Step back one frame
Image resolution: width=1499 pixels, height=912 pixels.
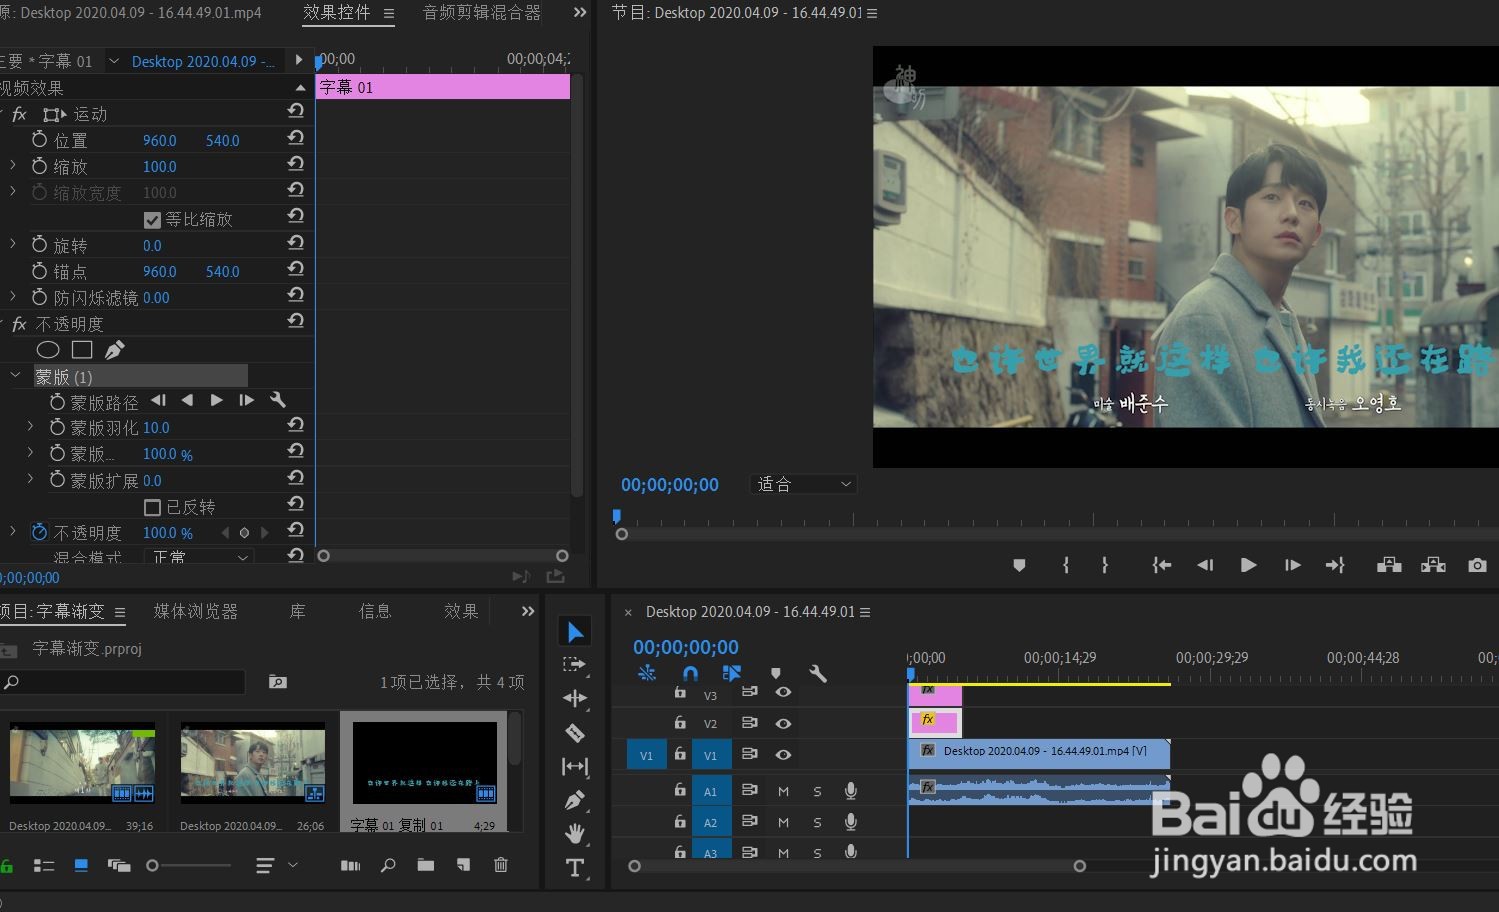point(1205,565)
